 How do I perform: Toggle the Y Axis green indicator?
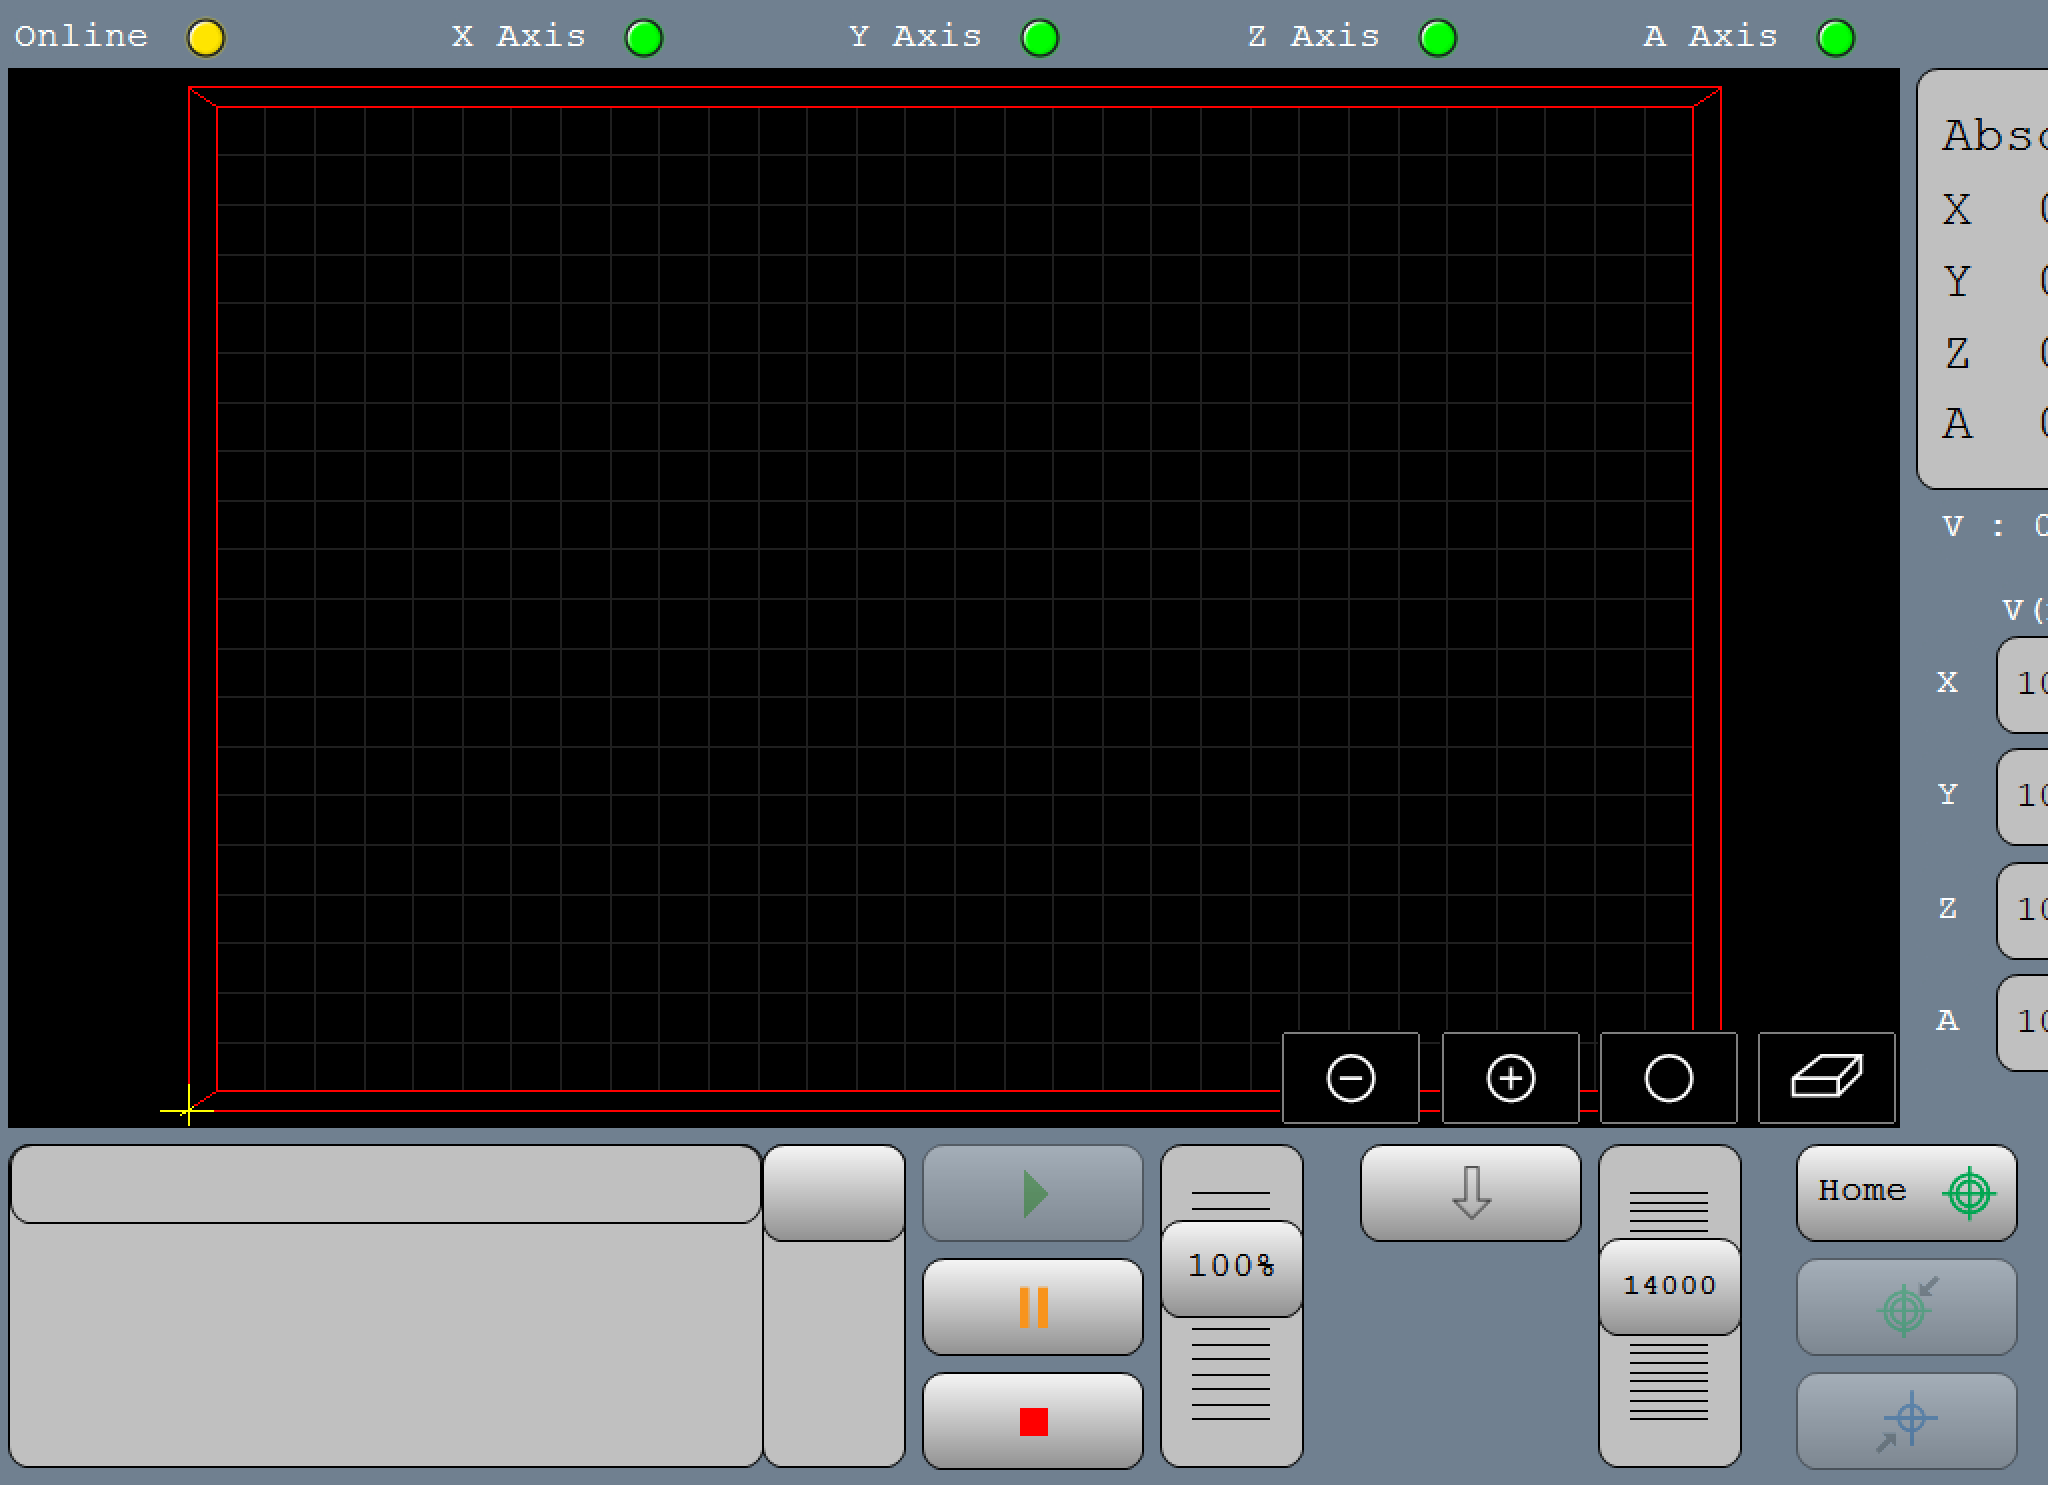(x=1039, y=38)
